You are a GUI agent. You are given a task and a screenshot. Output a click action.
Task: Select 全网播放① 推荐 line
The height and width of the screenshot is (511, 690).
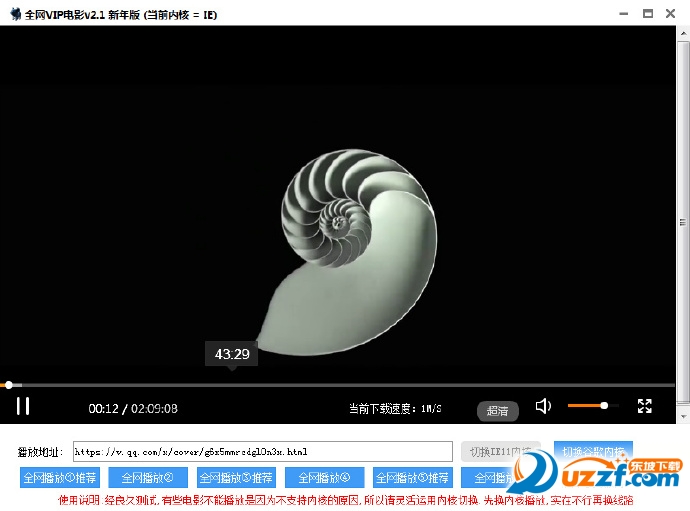click(x=60, y=478)
